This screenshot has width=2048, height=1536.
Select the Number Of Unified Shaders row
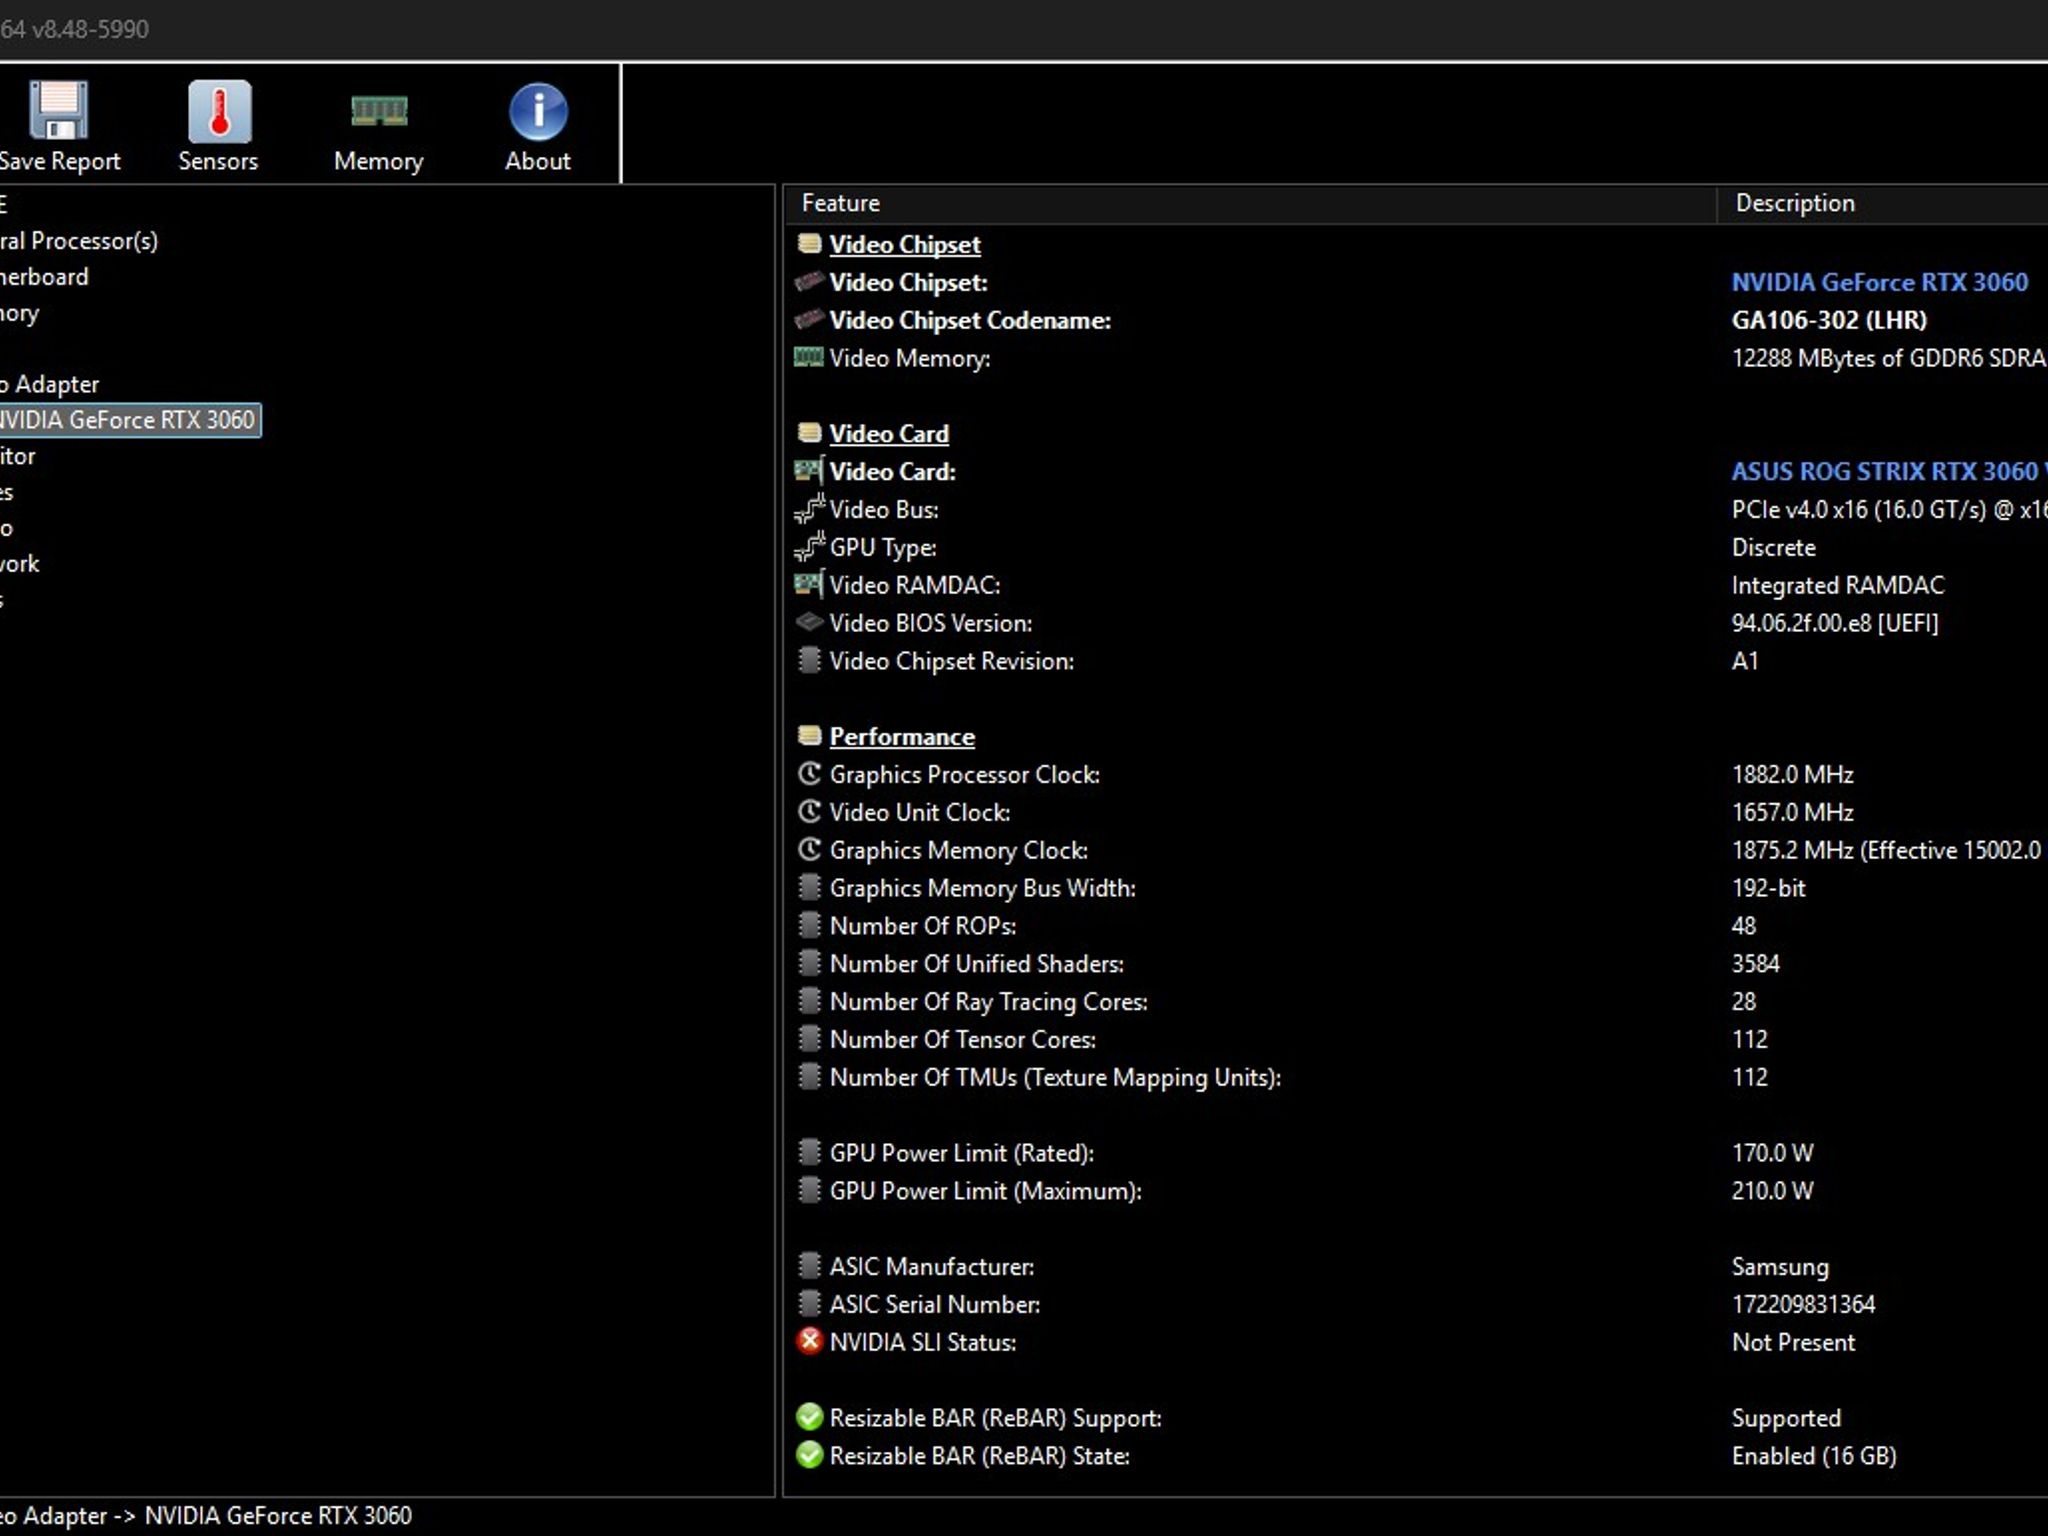coord(1416,963)
